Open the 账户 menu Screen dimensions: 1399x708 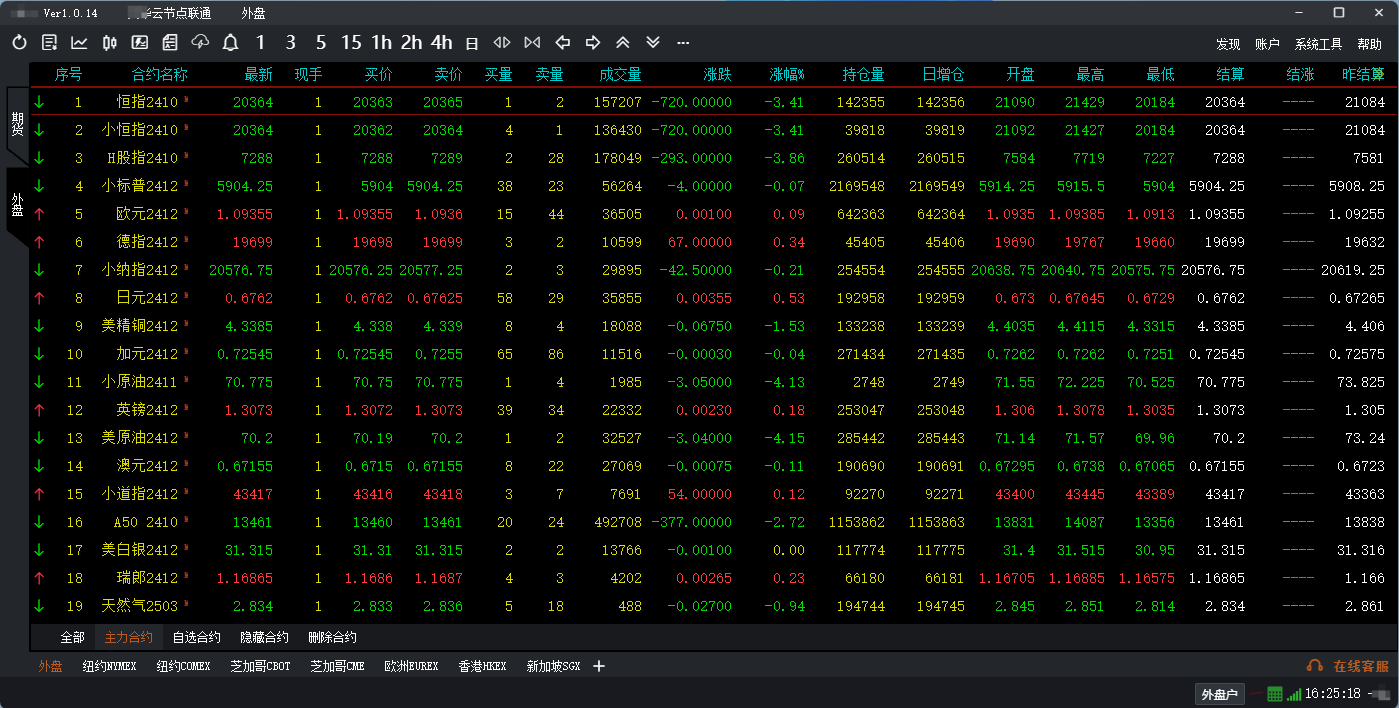(1267, 44)
